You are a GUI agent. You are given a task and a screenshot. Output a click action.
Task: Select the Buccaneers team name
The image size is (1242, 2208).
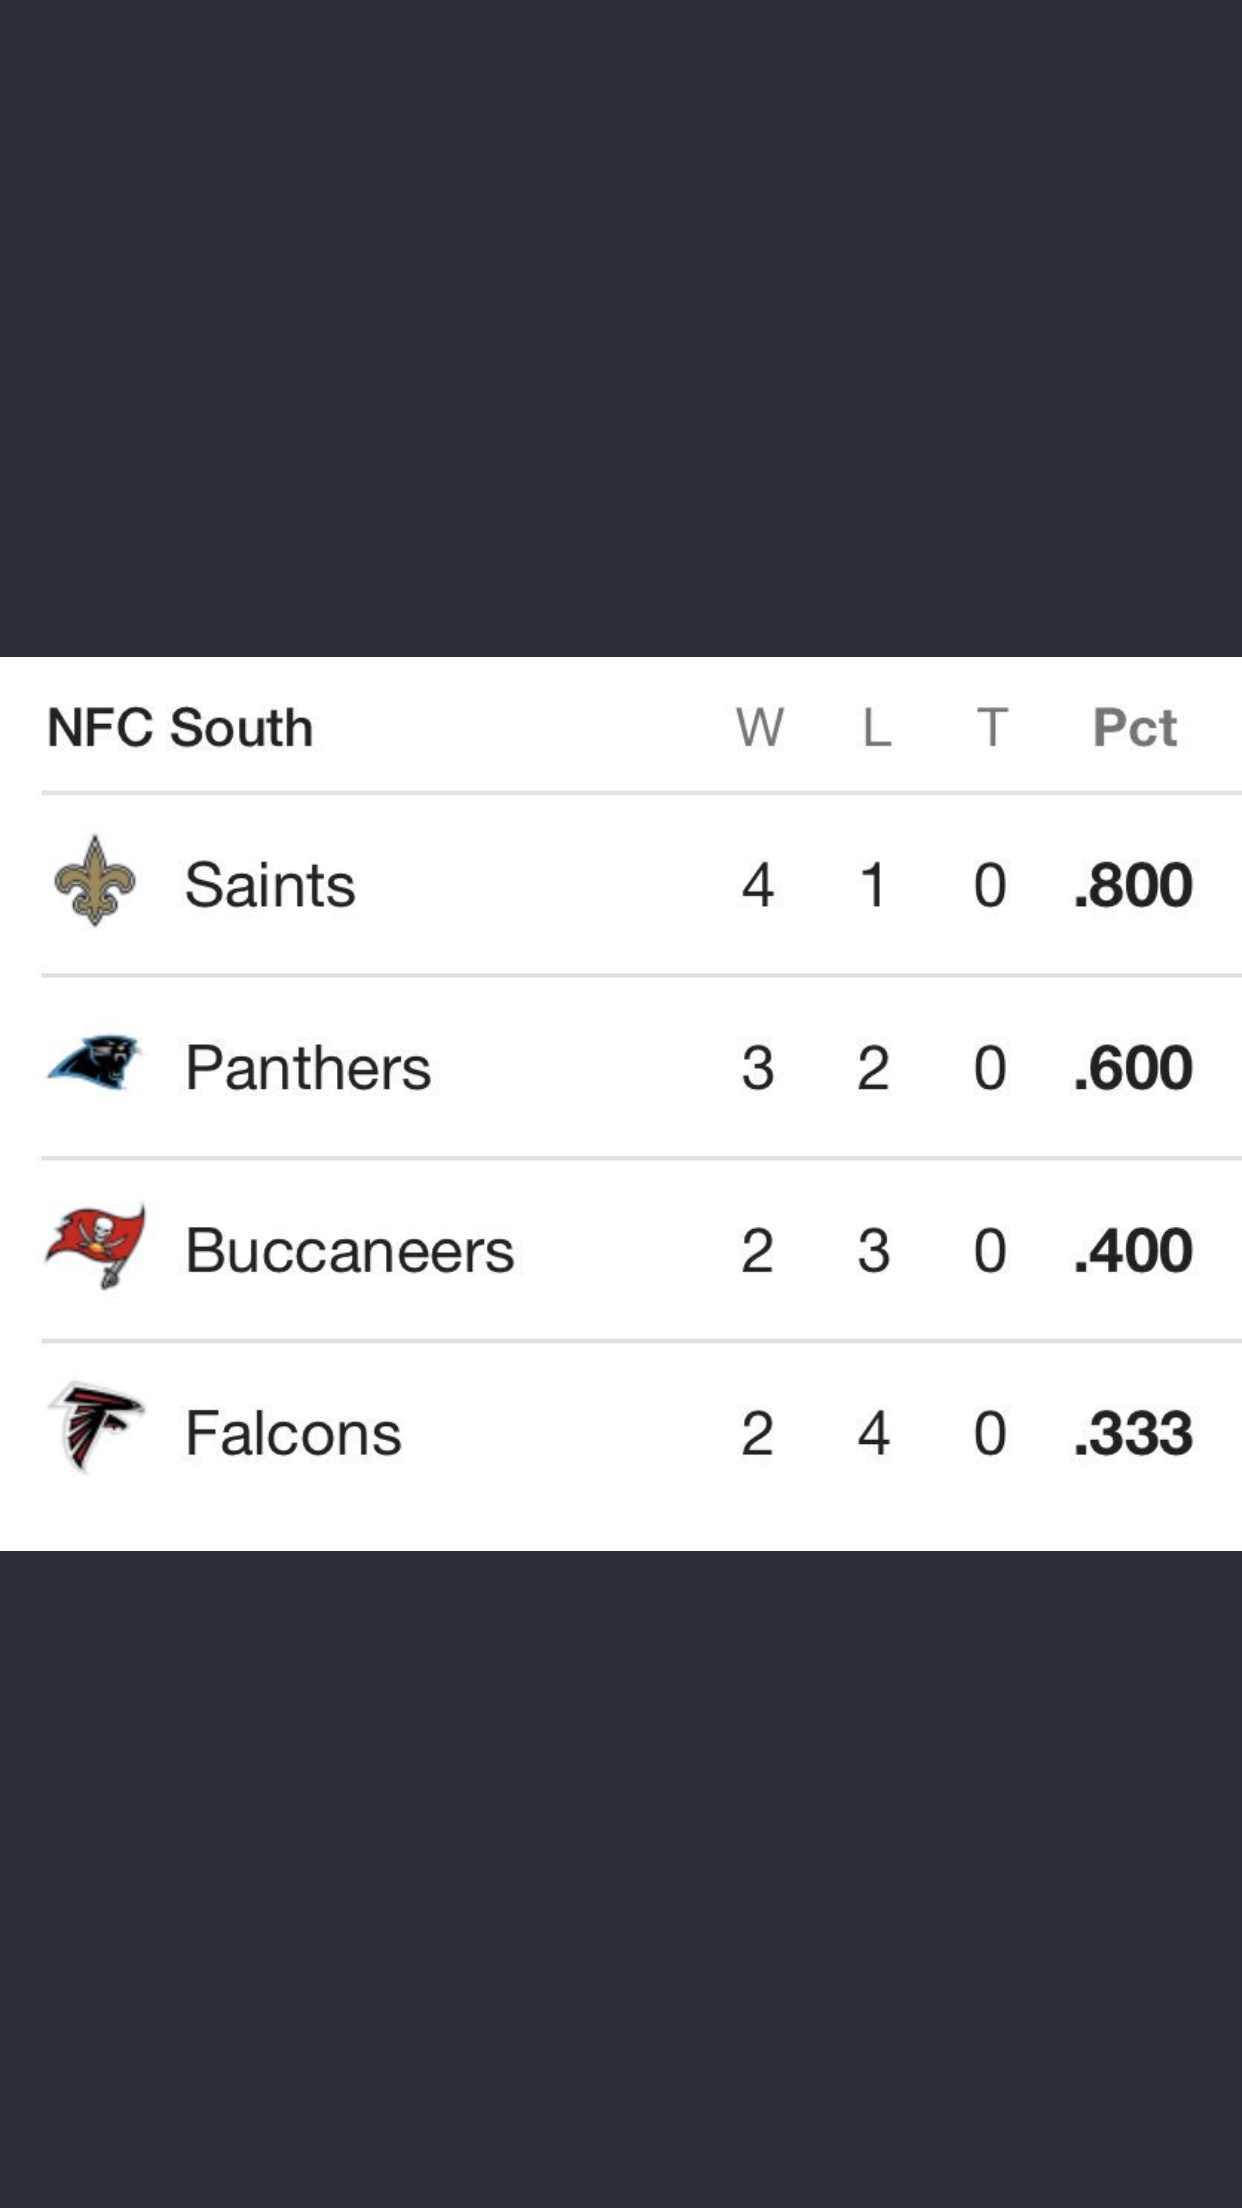click(349, 1251)
